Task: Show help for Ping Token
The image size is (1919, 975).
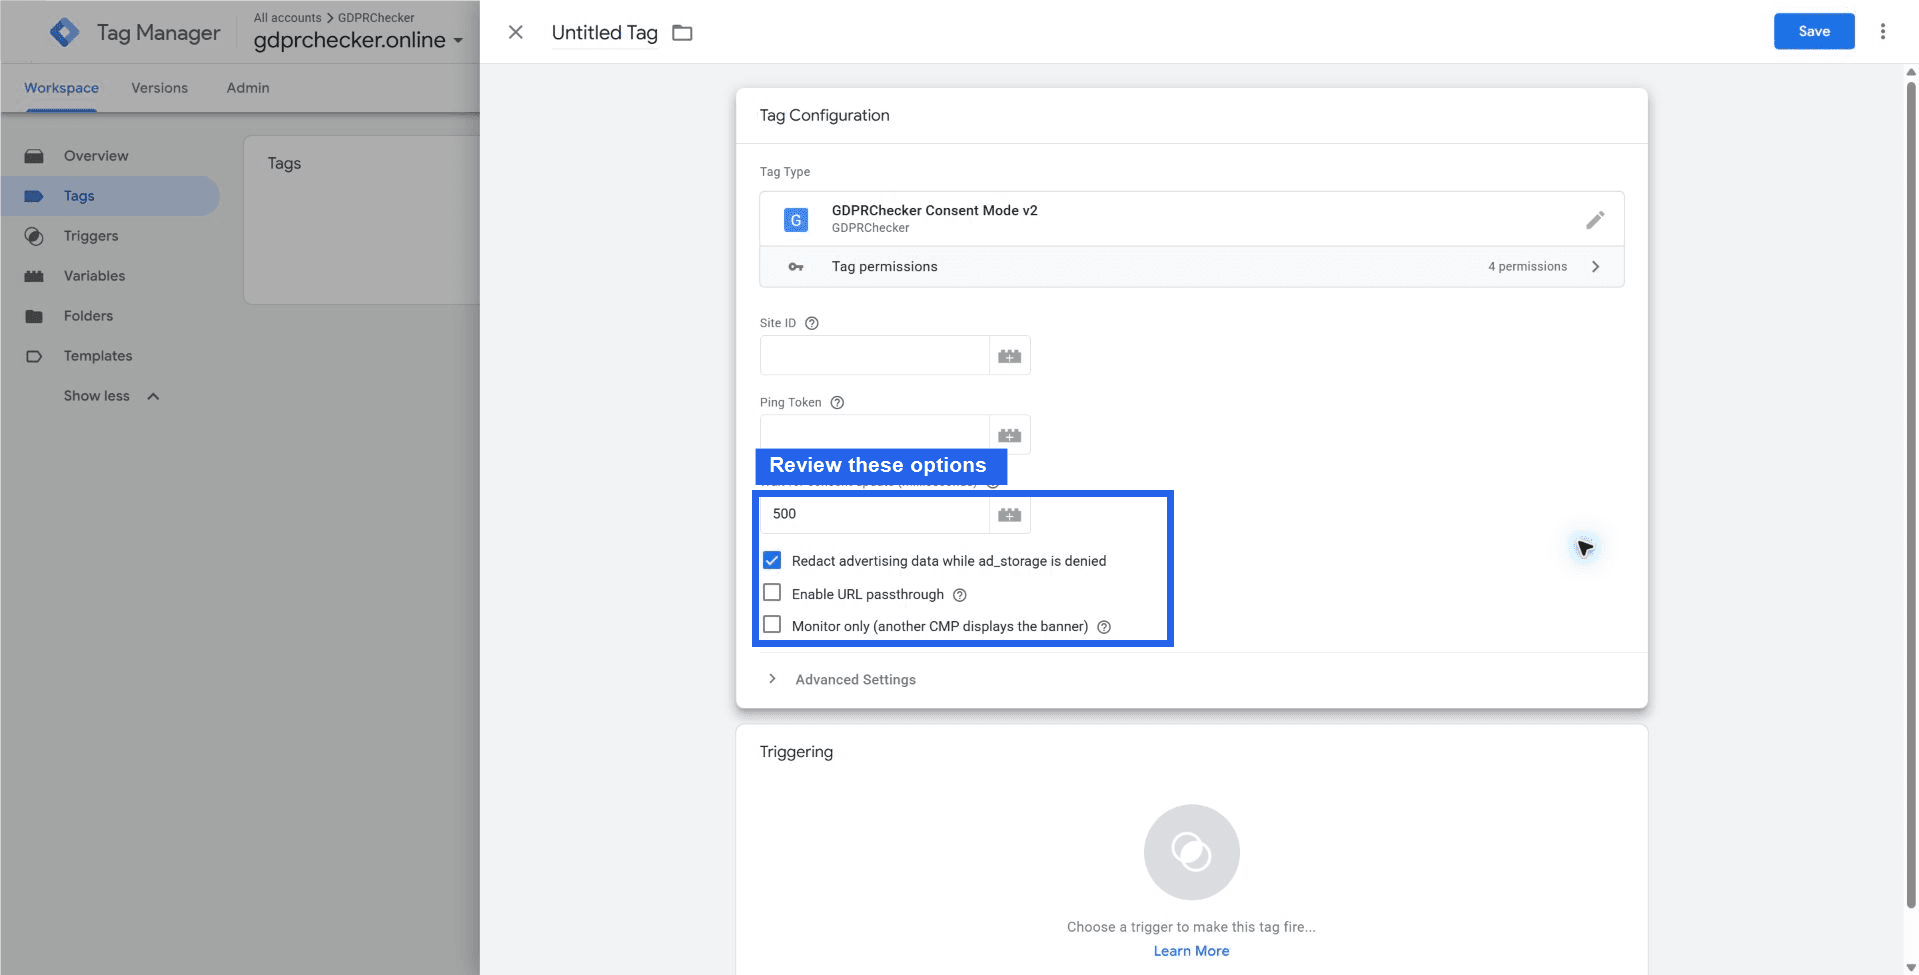Action: point(838,403)
